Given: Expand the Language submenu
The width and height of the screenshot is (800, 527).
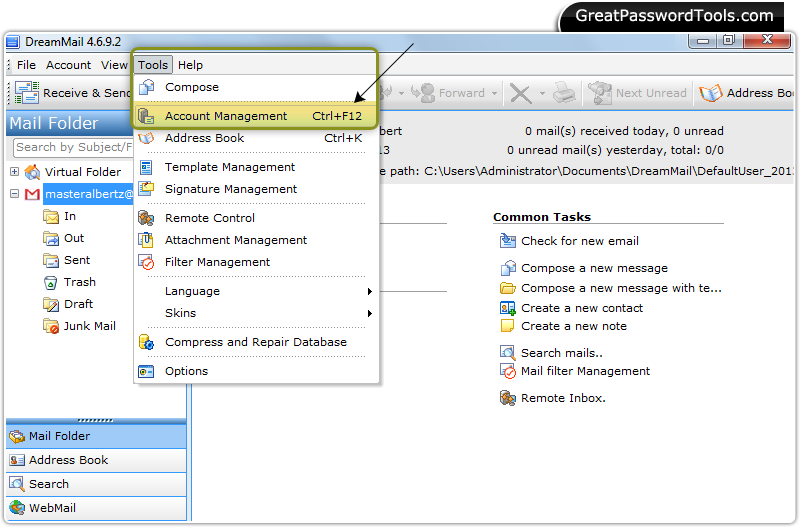Looking at the screenshot, I should pyautogui.click(x=256, y=291).
